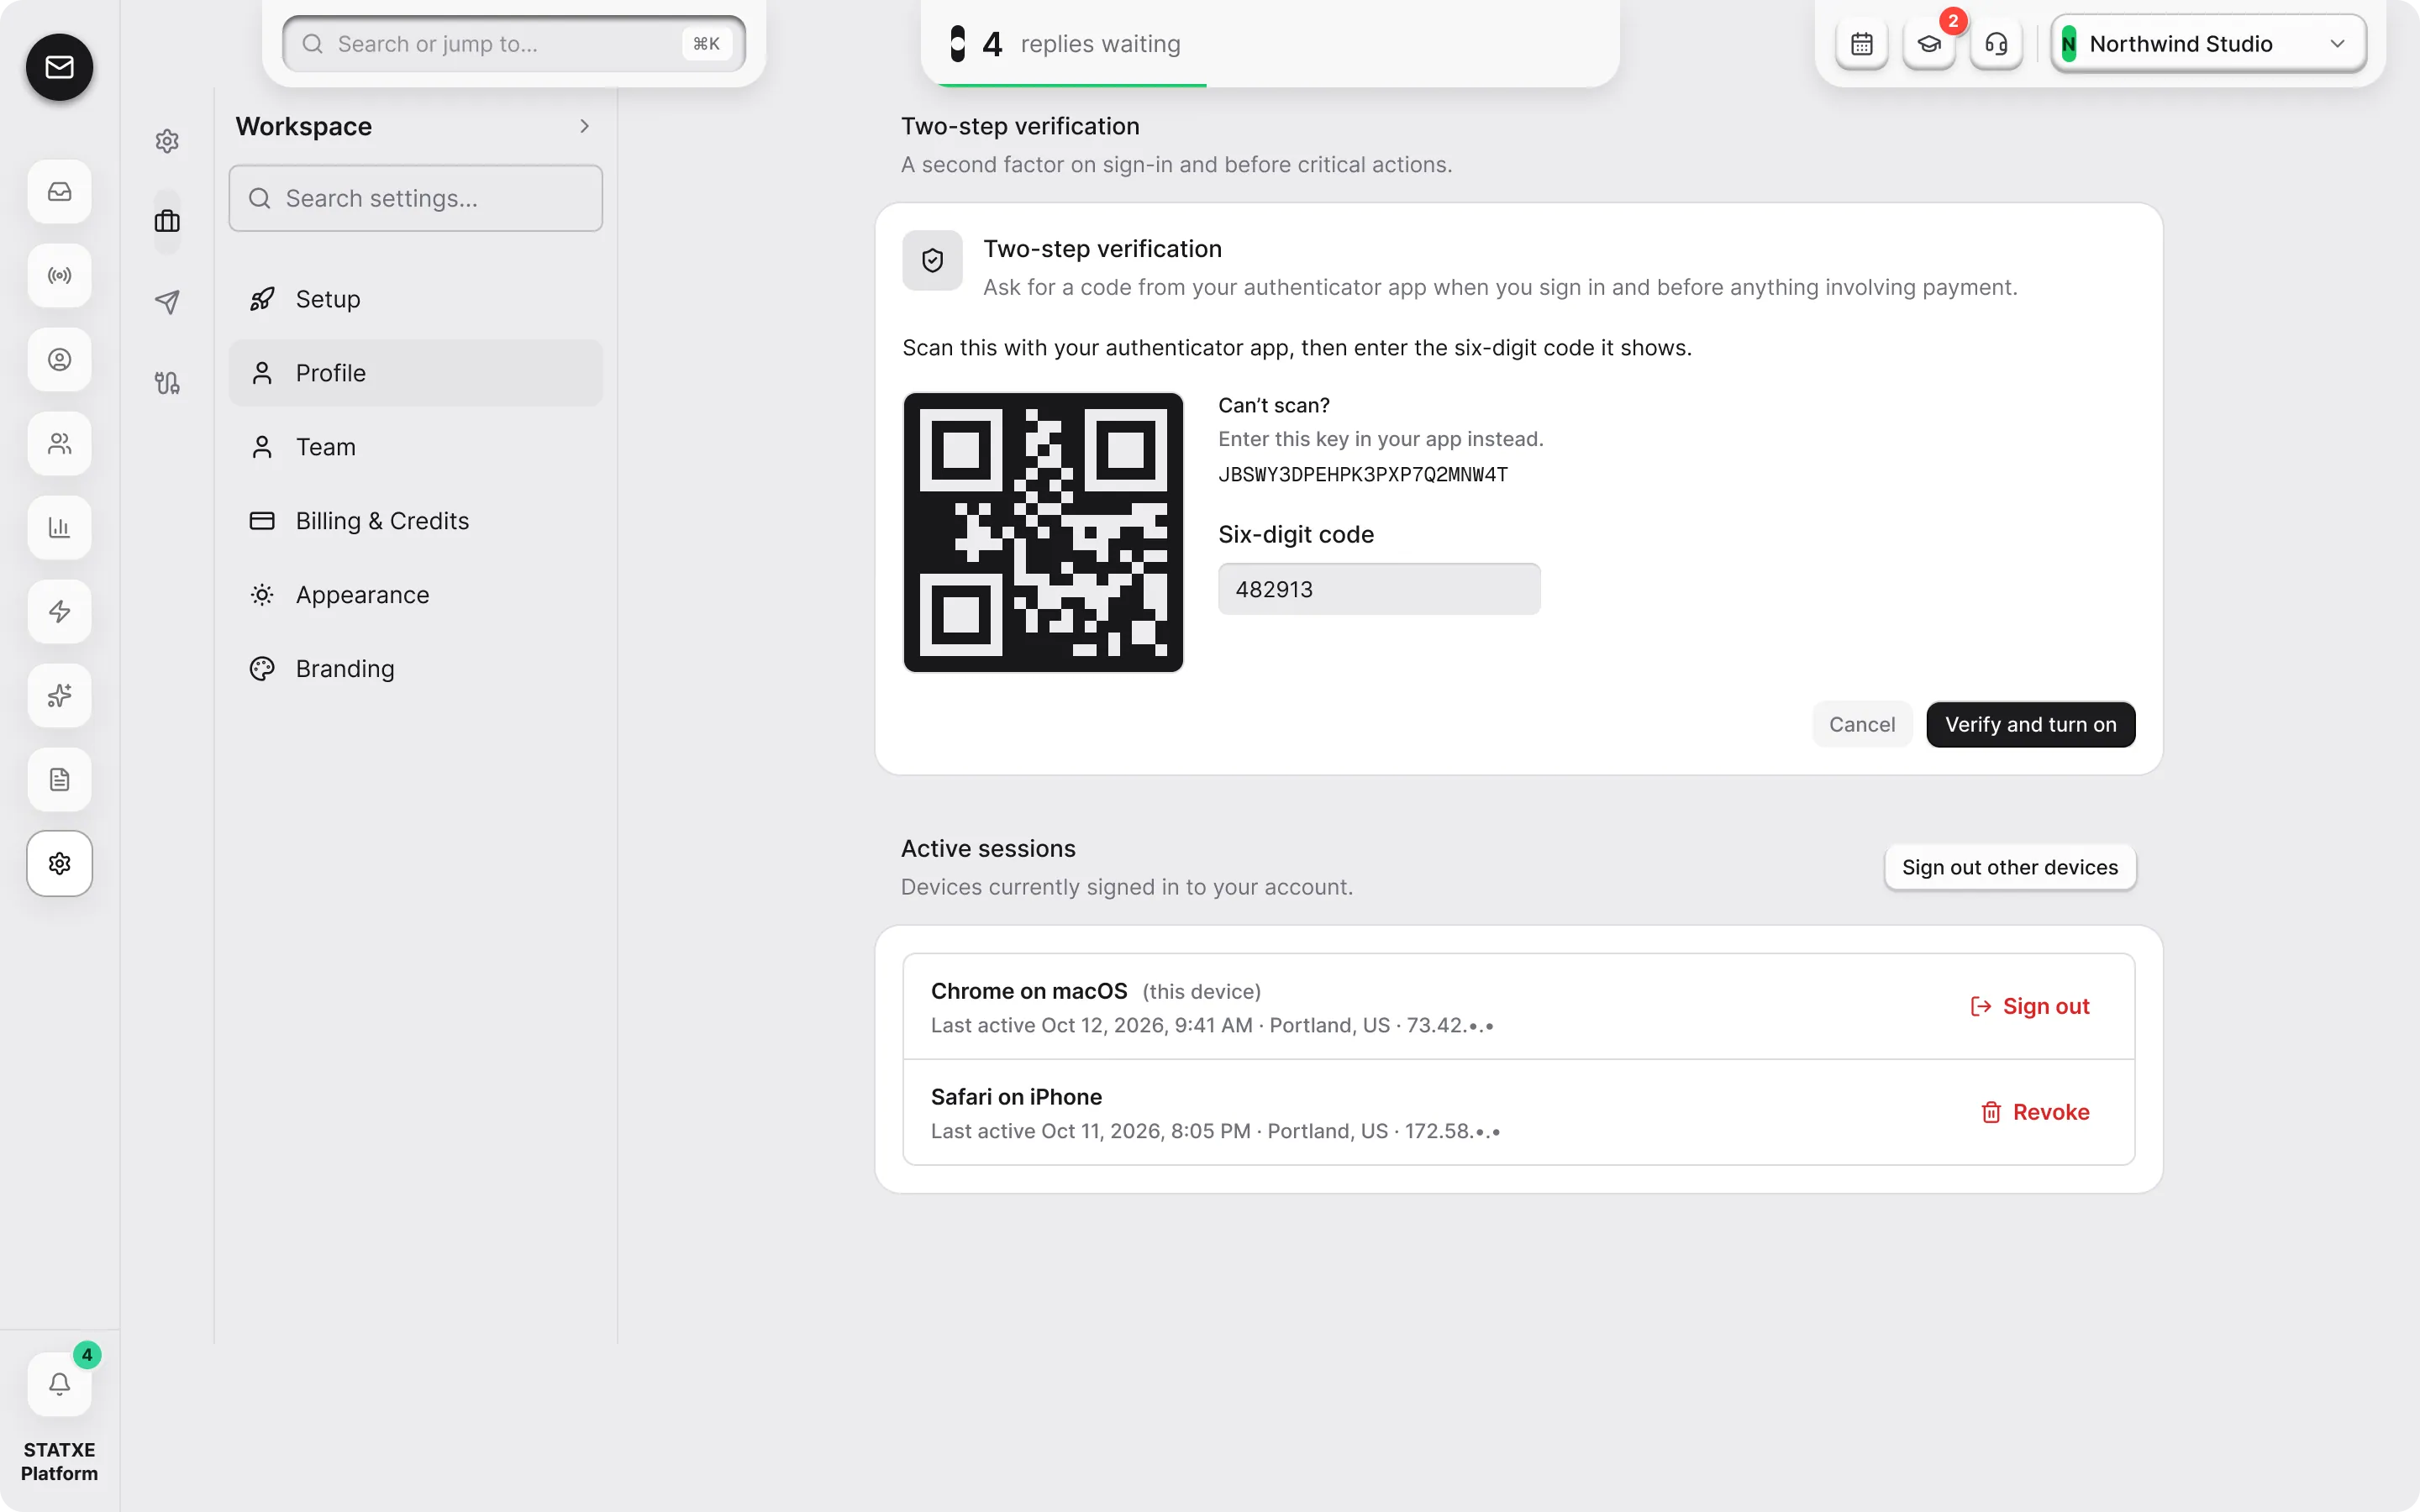Open the contact circle sidebar icon

coord(59,359)
